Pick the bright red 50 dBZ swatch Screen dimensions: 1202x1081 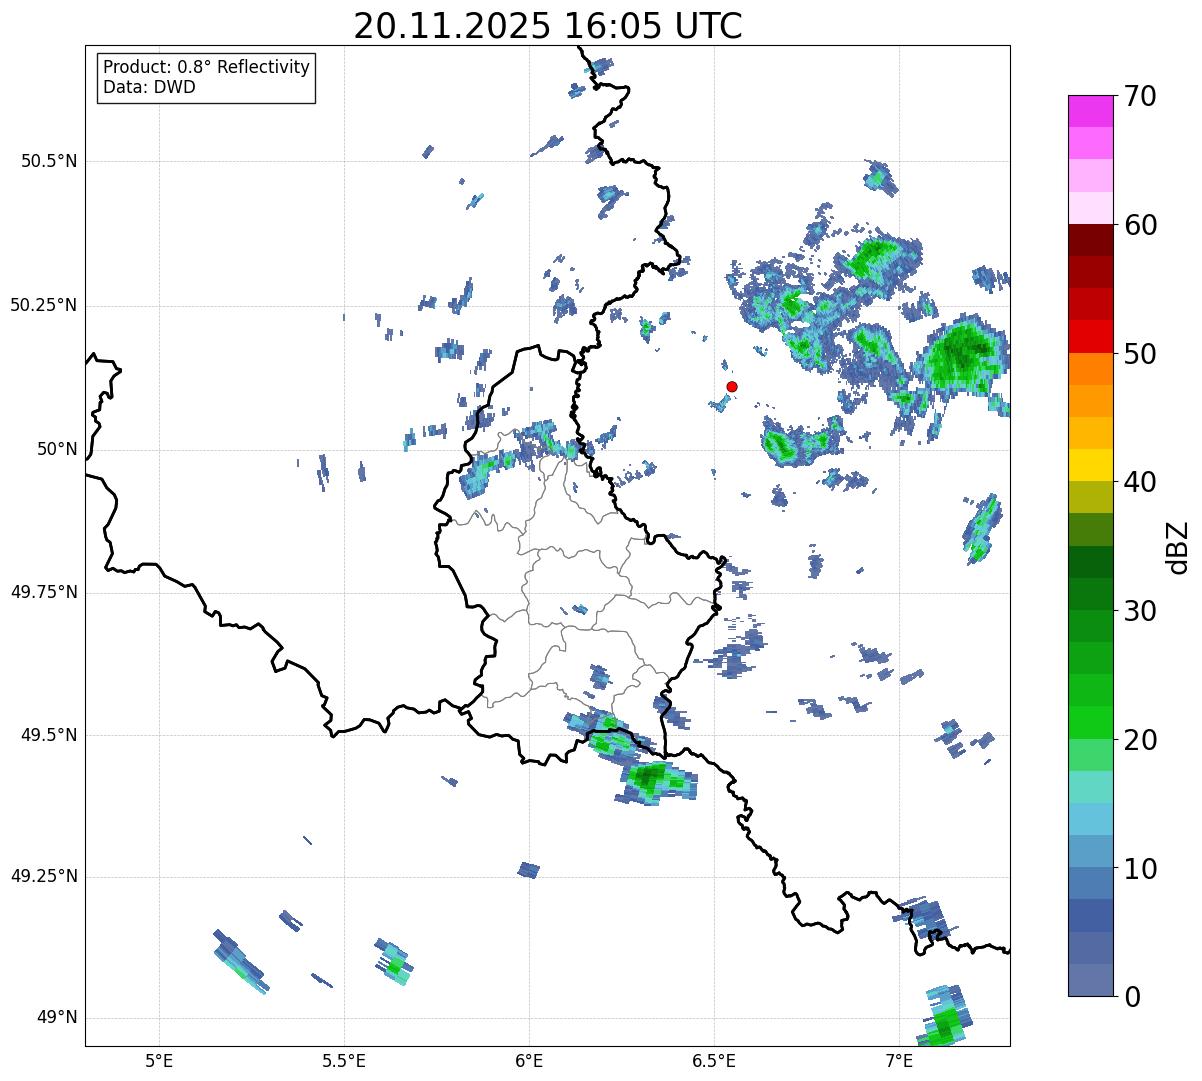tap(1090, 336)
